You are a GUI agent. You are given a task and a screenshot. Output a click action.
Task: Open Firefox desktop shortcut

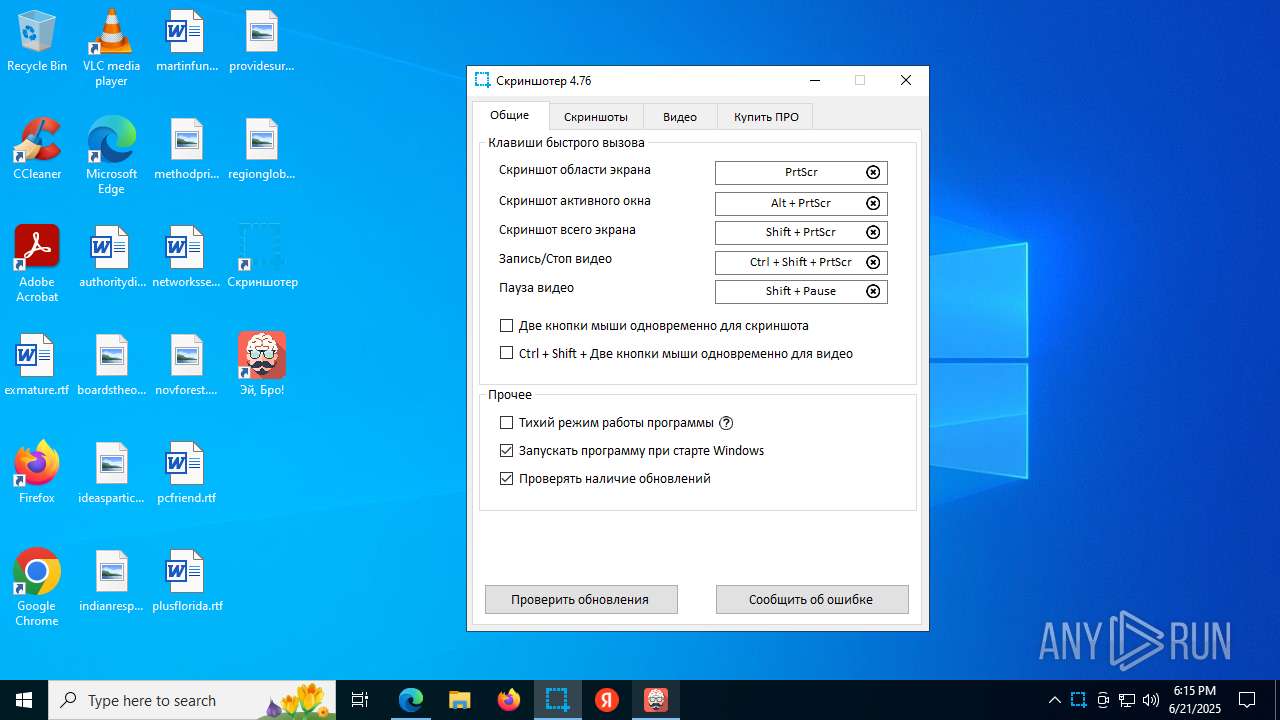[37, 473]
